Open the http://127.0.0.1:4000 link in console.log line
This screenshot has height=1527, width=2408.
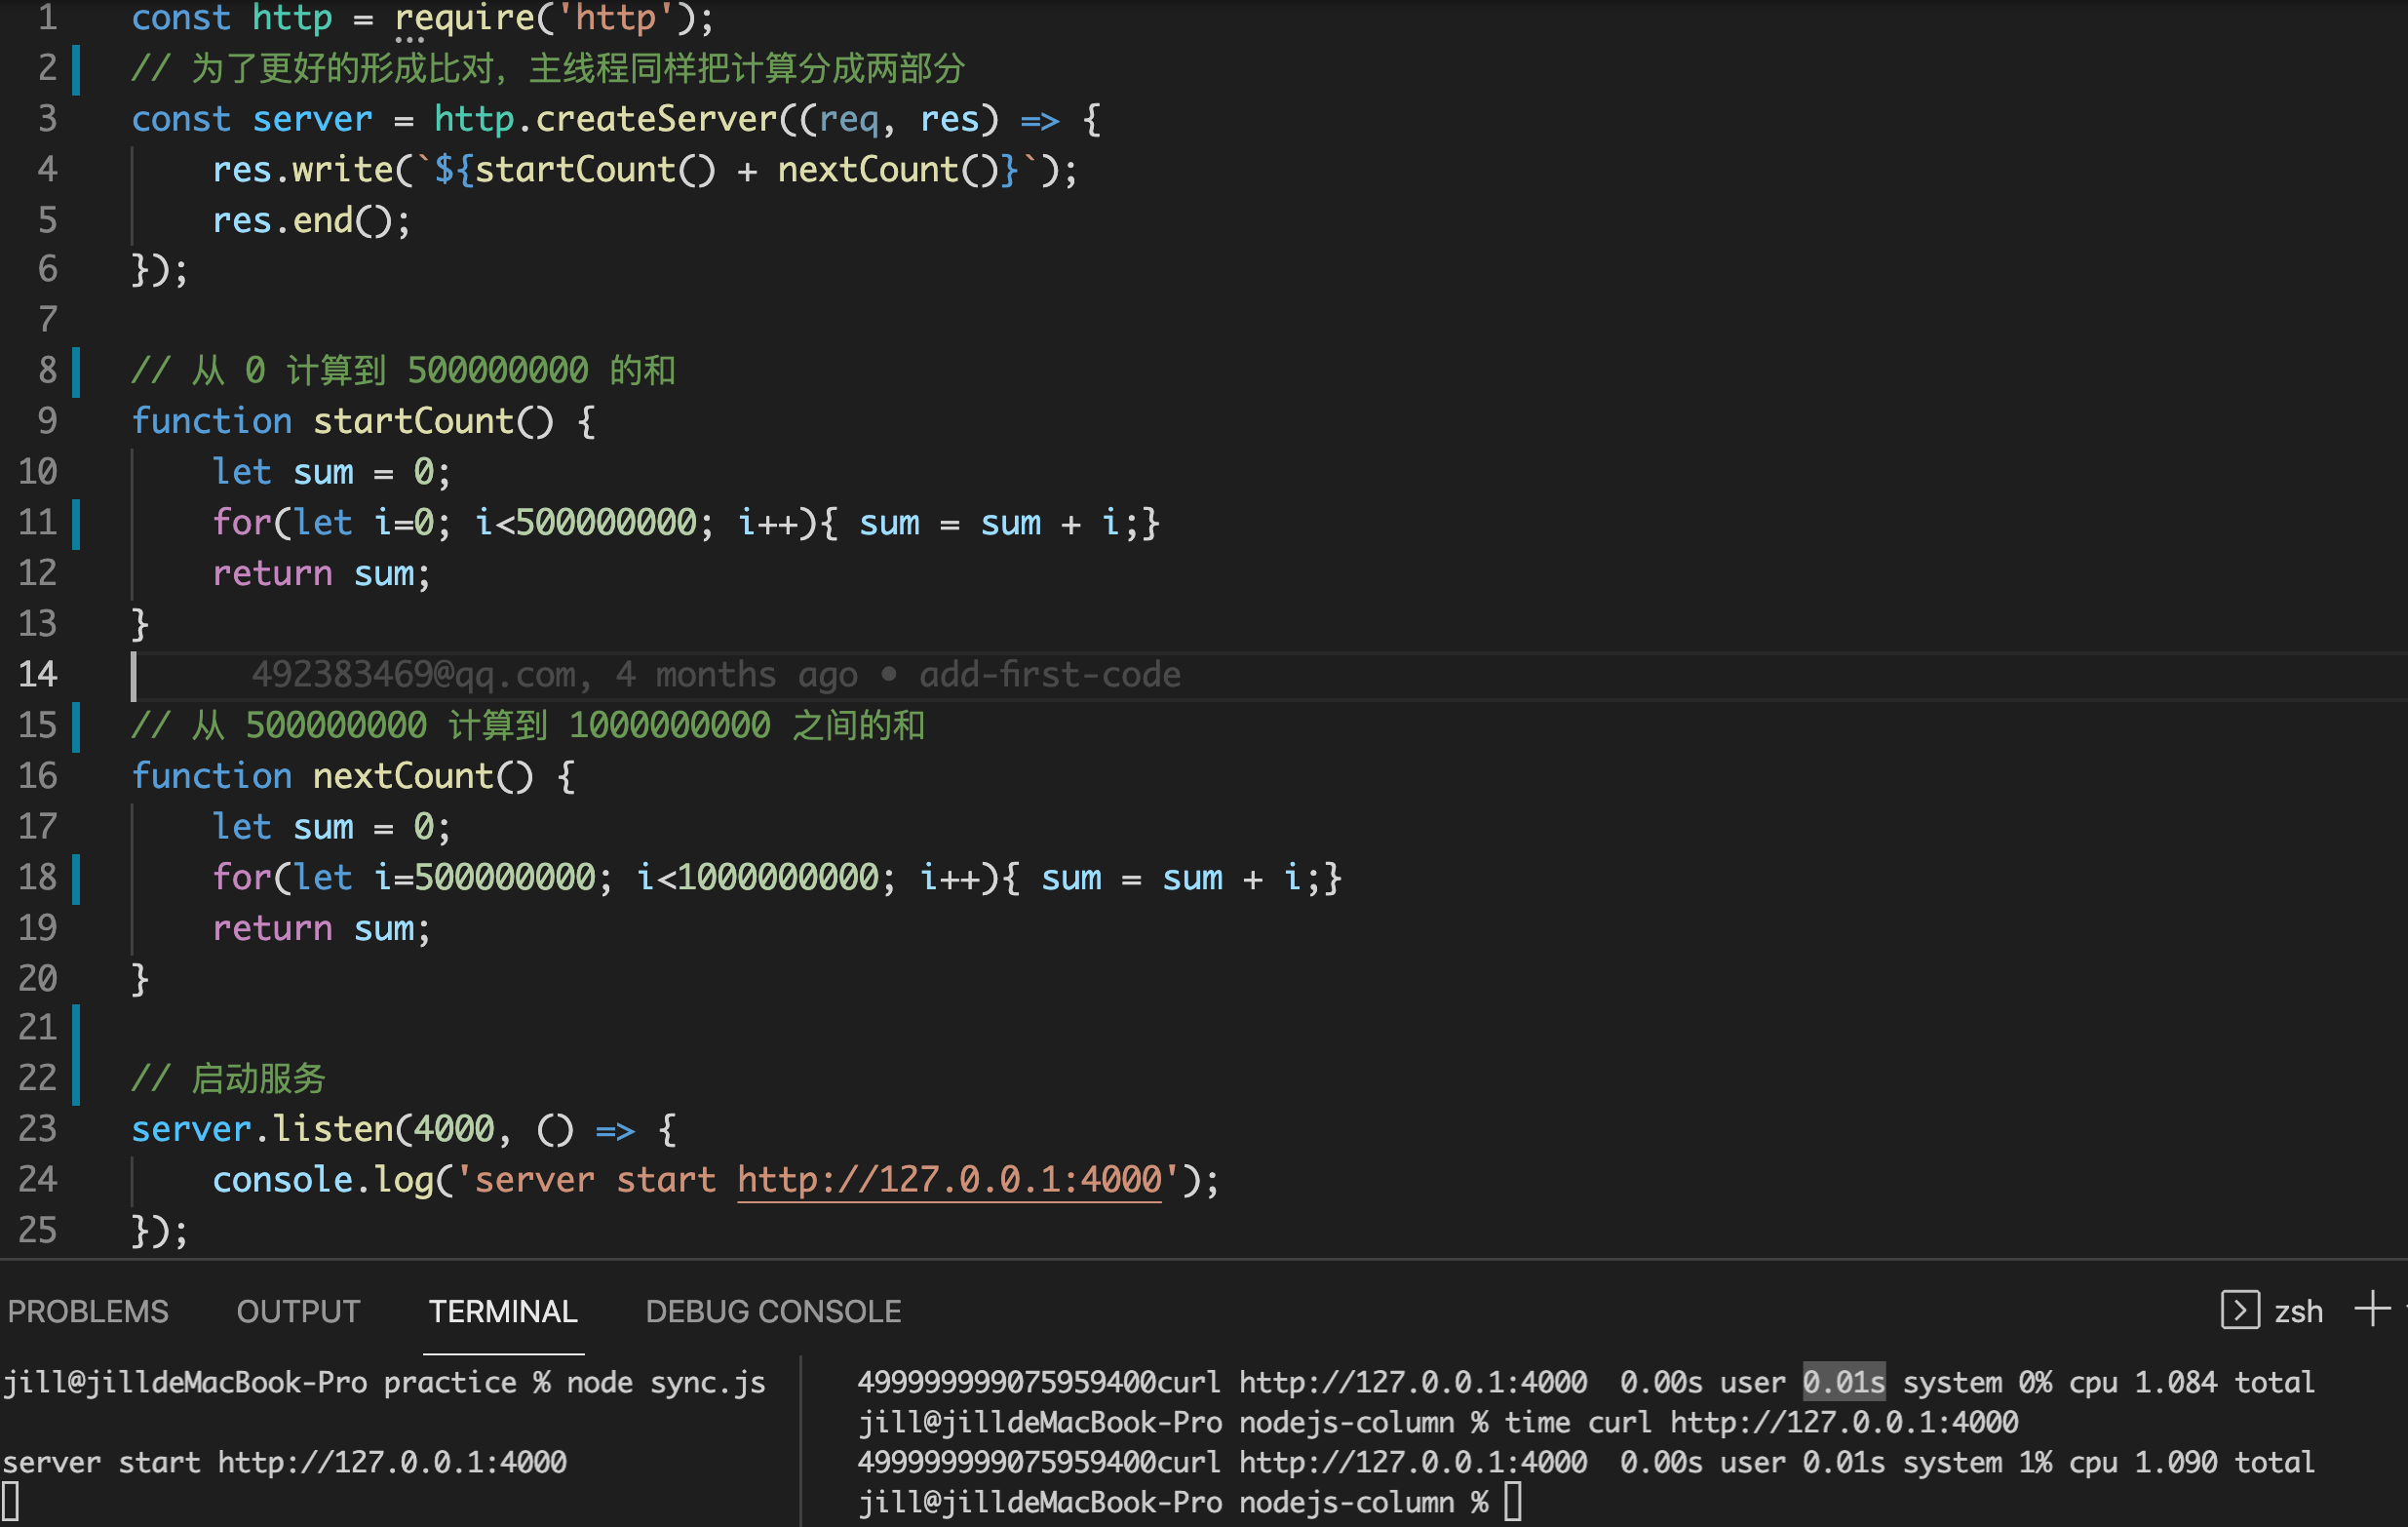(948, 1180)
